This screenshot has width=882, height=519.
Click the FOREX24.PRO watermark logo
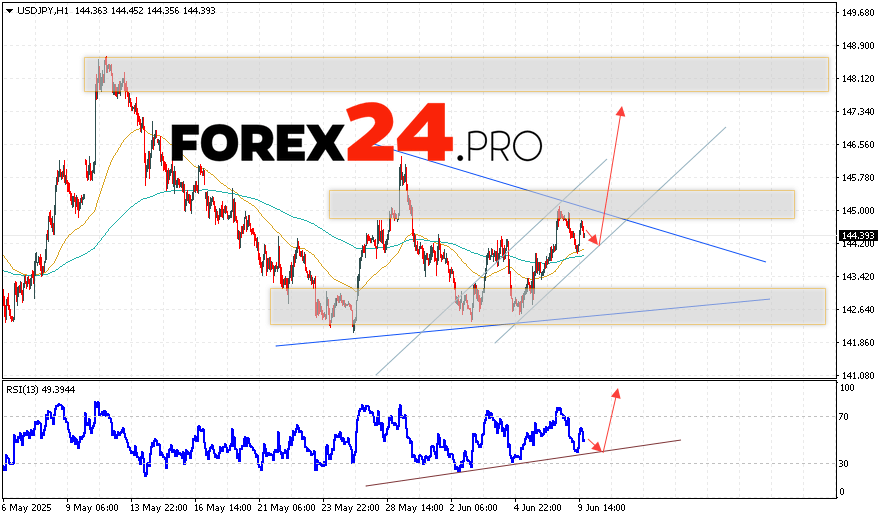point(356,138)
